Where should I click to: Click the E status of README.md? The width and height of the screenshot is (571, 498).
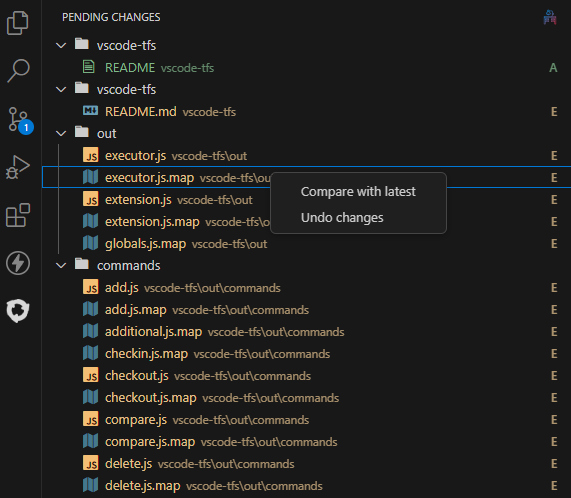[554, 112]
